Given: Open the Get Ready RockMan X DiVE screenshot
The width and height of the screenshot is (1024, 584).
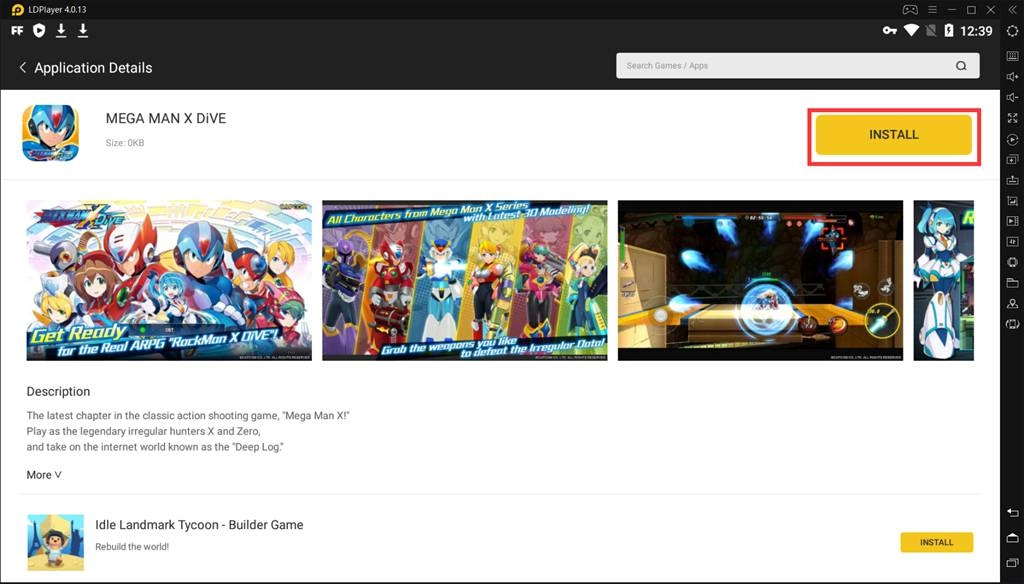Looking at the screenshot, I should 169,280.
